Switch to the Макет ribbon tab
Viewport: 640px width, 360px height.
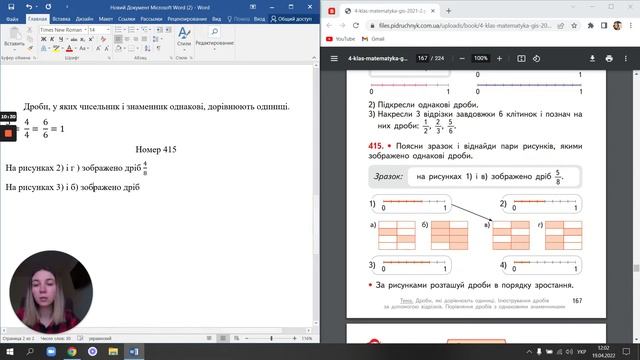(x=106, y=19)
